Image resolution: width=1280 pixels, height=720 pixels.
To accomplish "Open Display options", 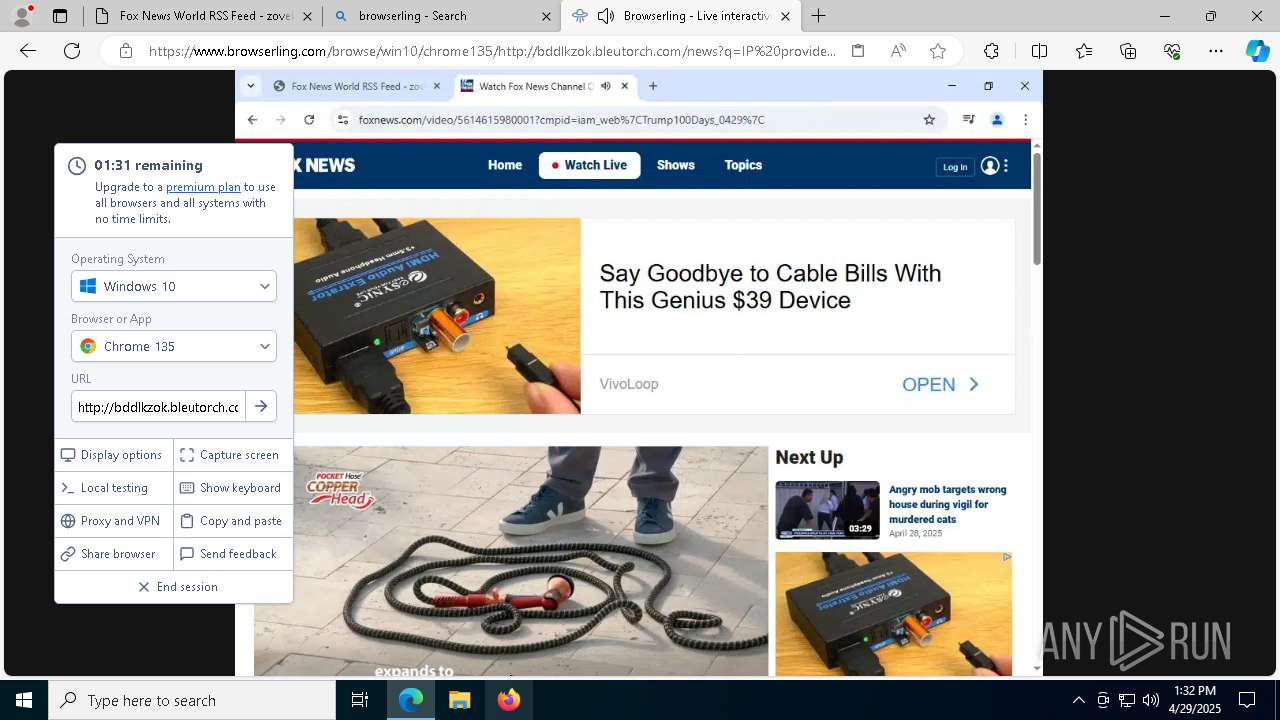I will [113, 455].
